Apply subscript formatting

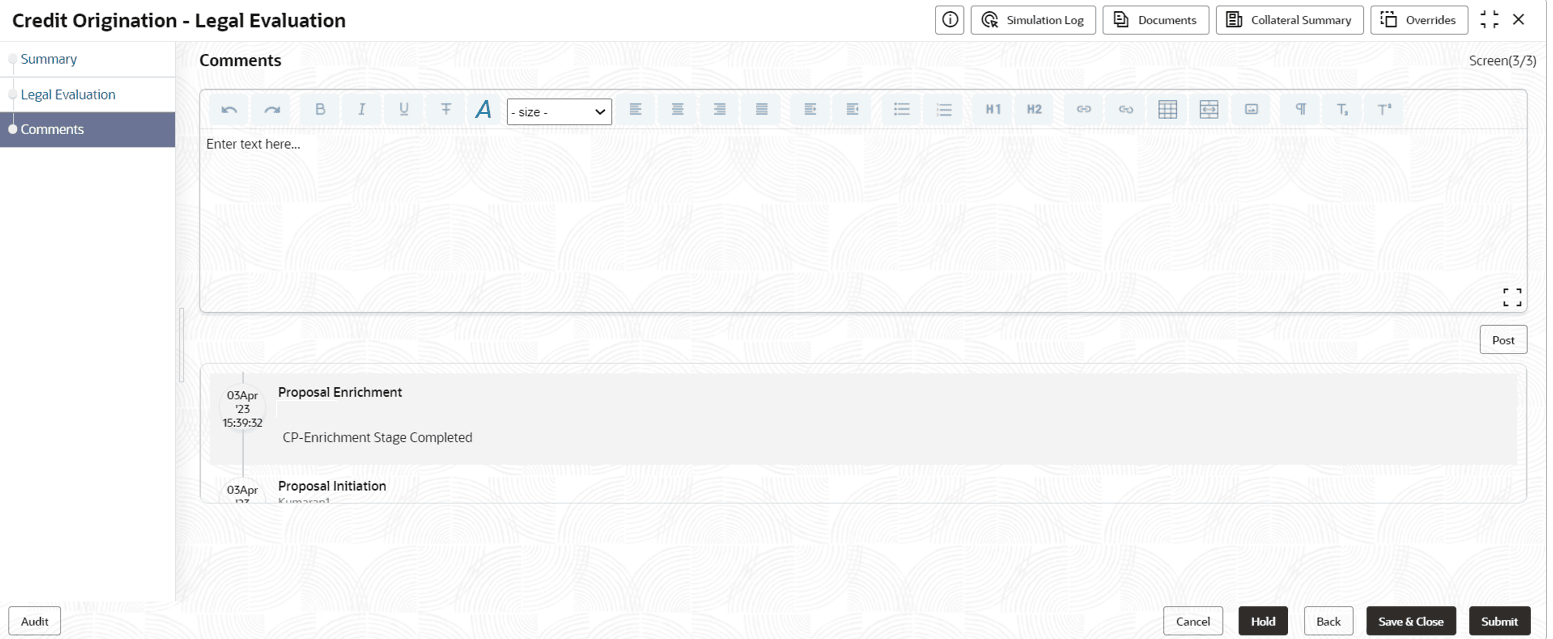1343,110
